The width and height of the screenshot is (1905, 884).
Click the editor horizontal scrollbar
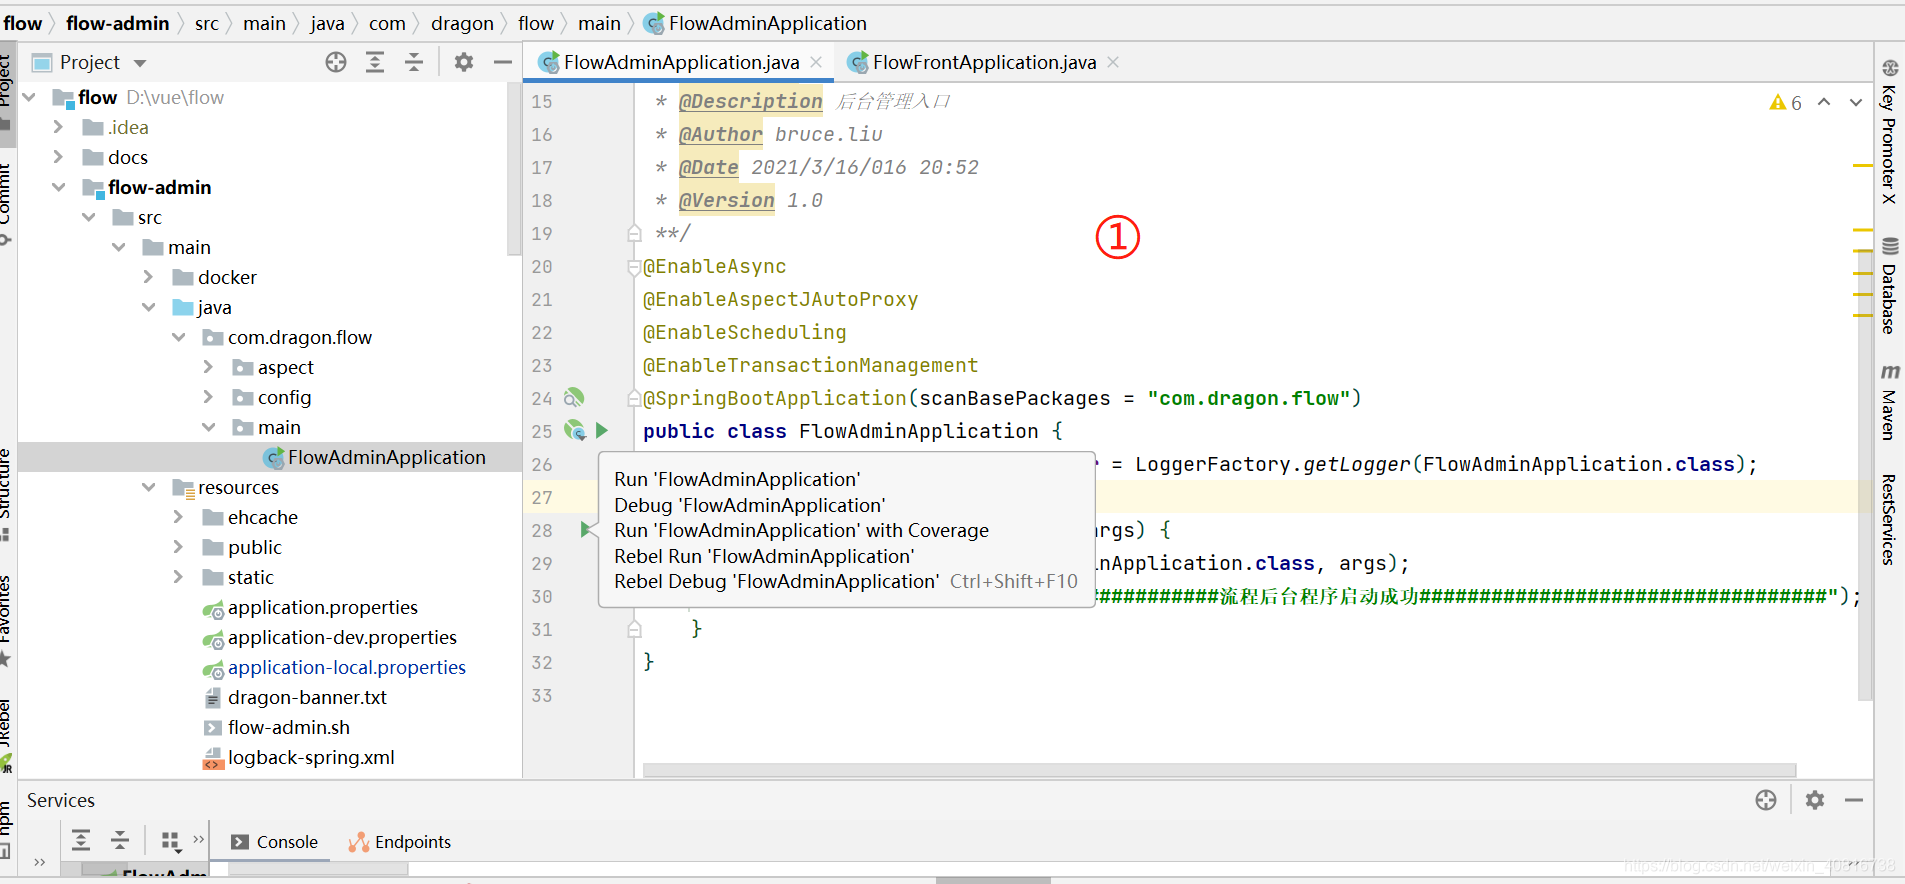(x=1219, y=770)
